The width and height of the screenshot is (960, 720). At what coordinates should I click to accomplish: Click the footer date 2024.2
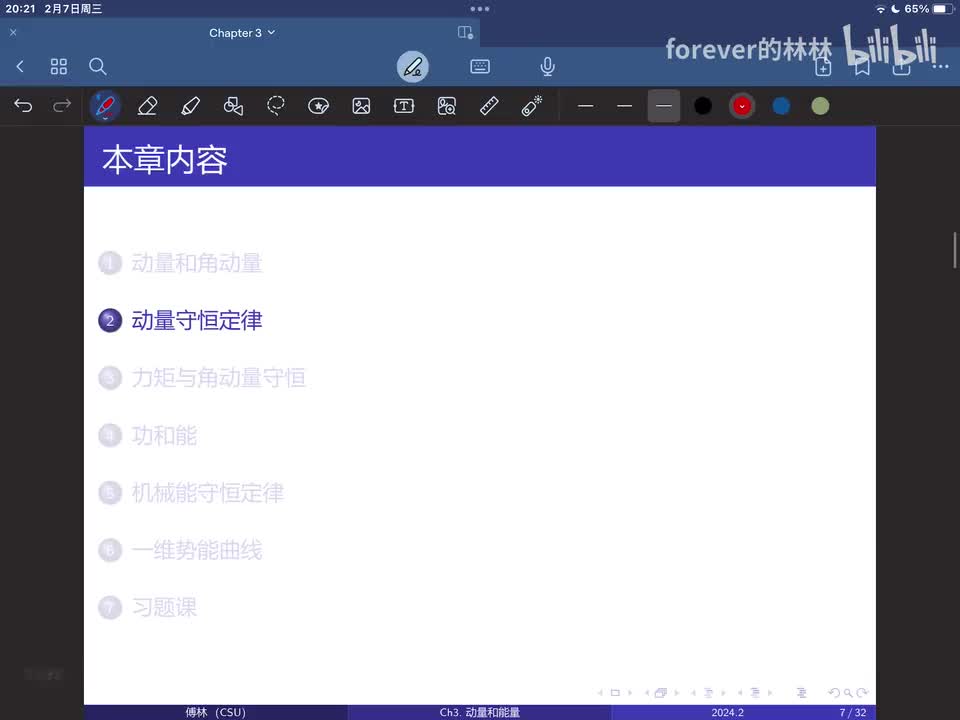point(727,713)
